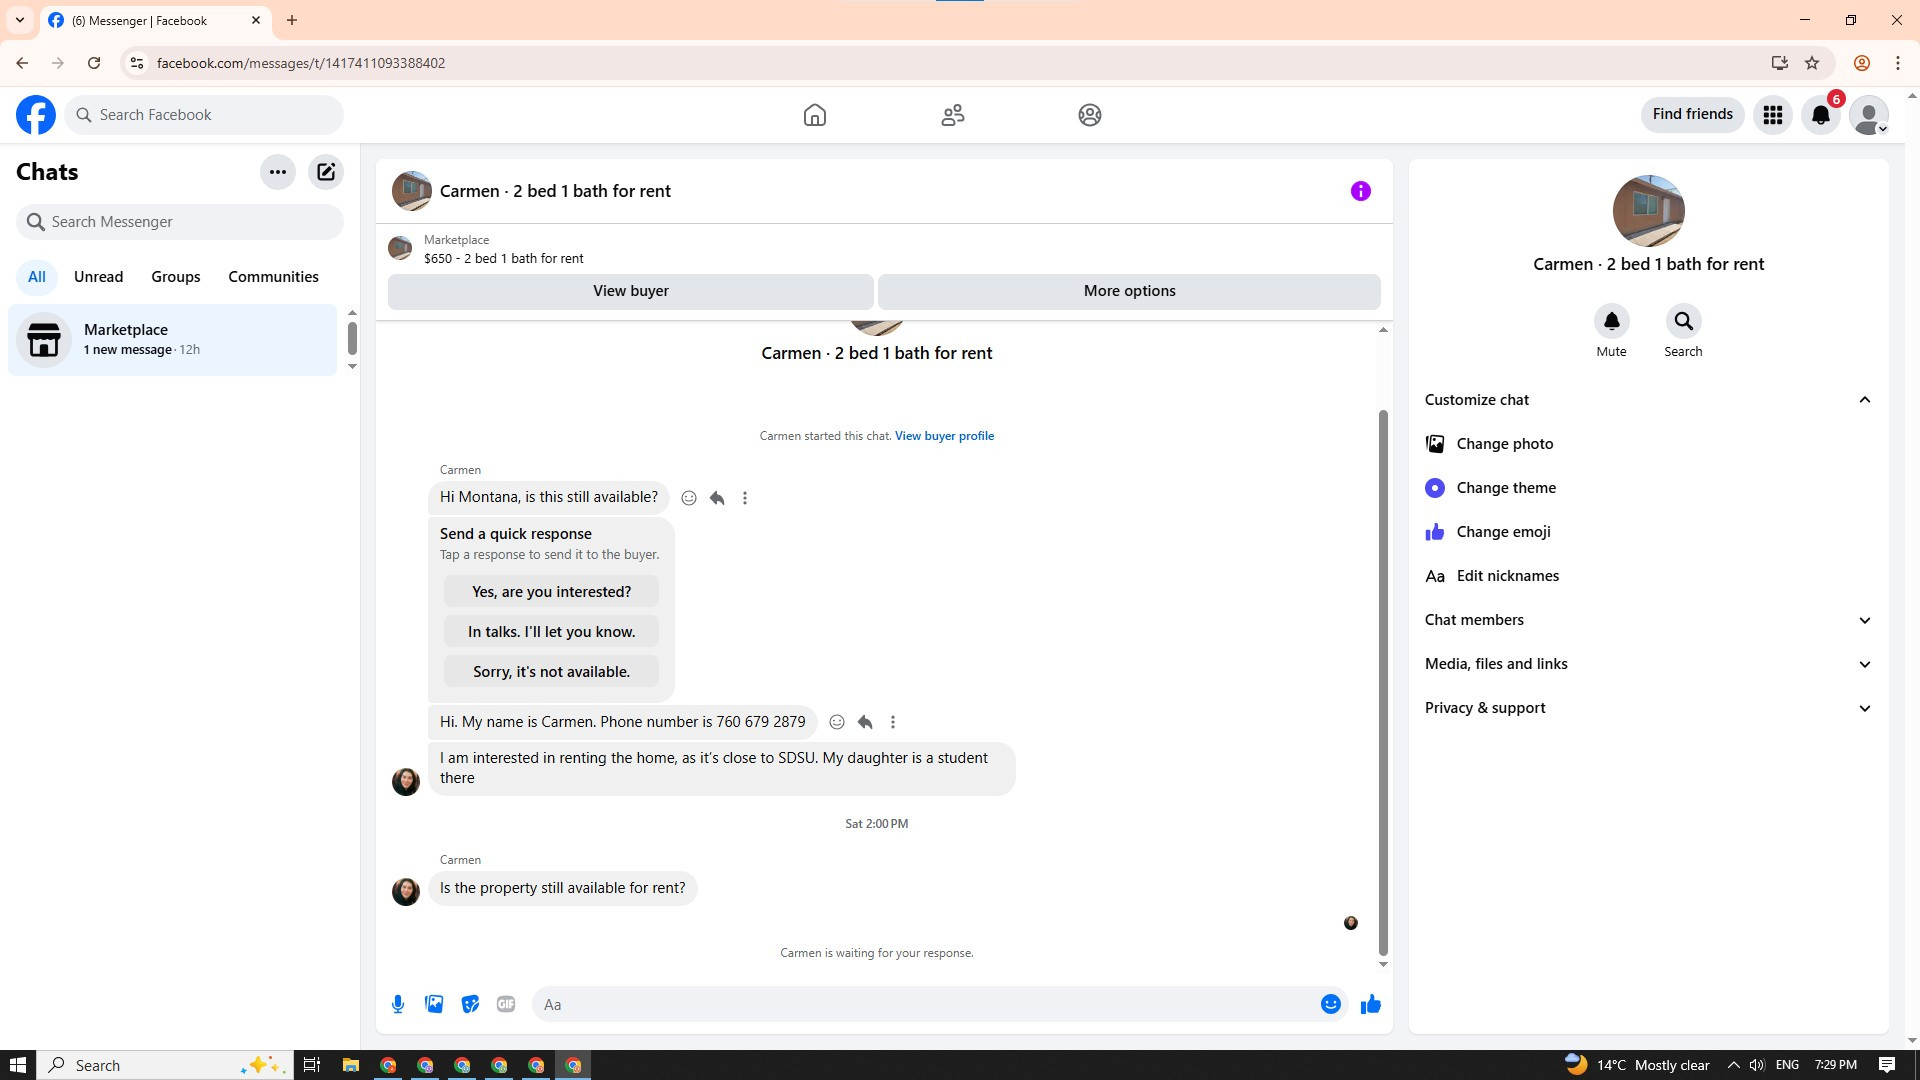Attach a file using the photo icon
1920x1080 pixels.
pyautogui.click(x=434, y=1004)
